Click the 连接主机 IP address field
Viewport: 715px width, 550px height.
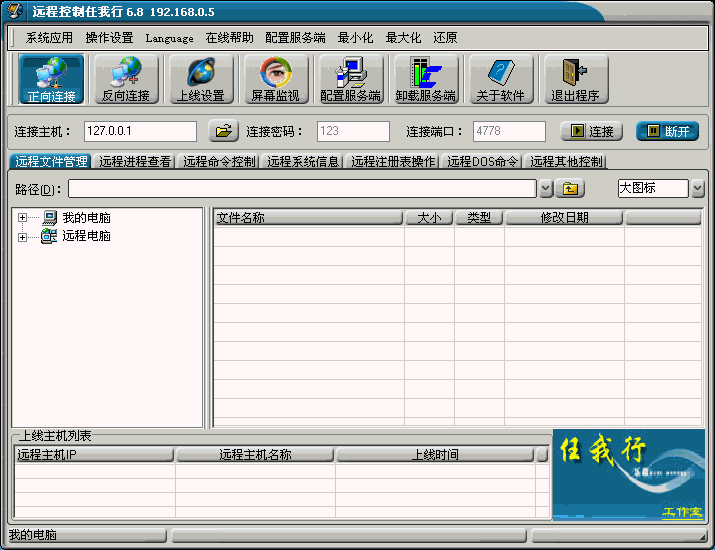click(x=142, y=131)
